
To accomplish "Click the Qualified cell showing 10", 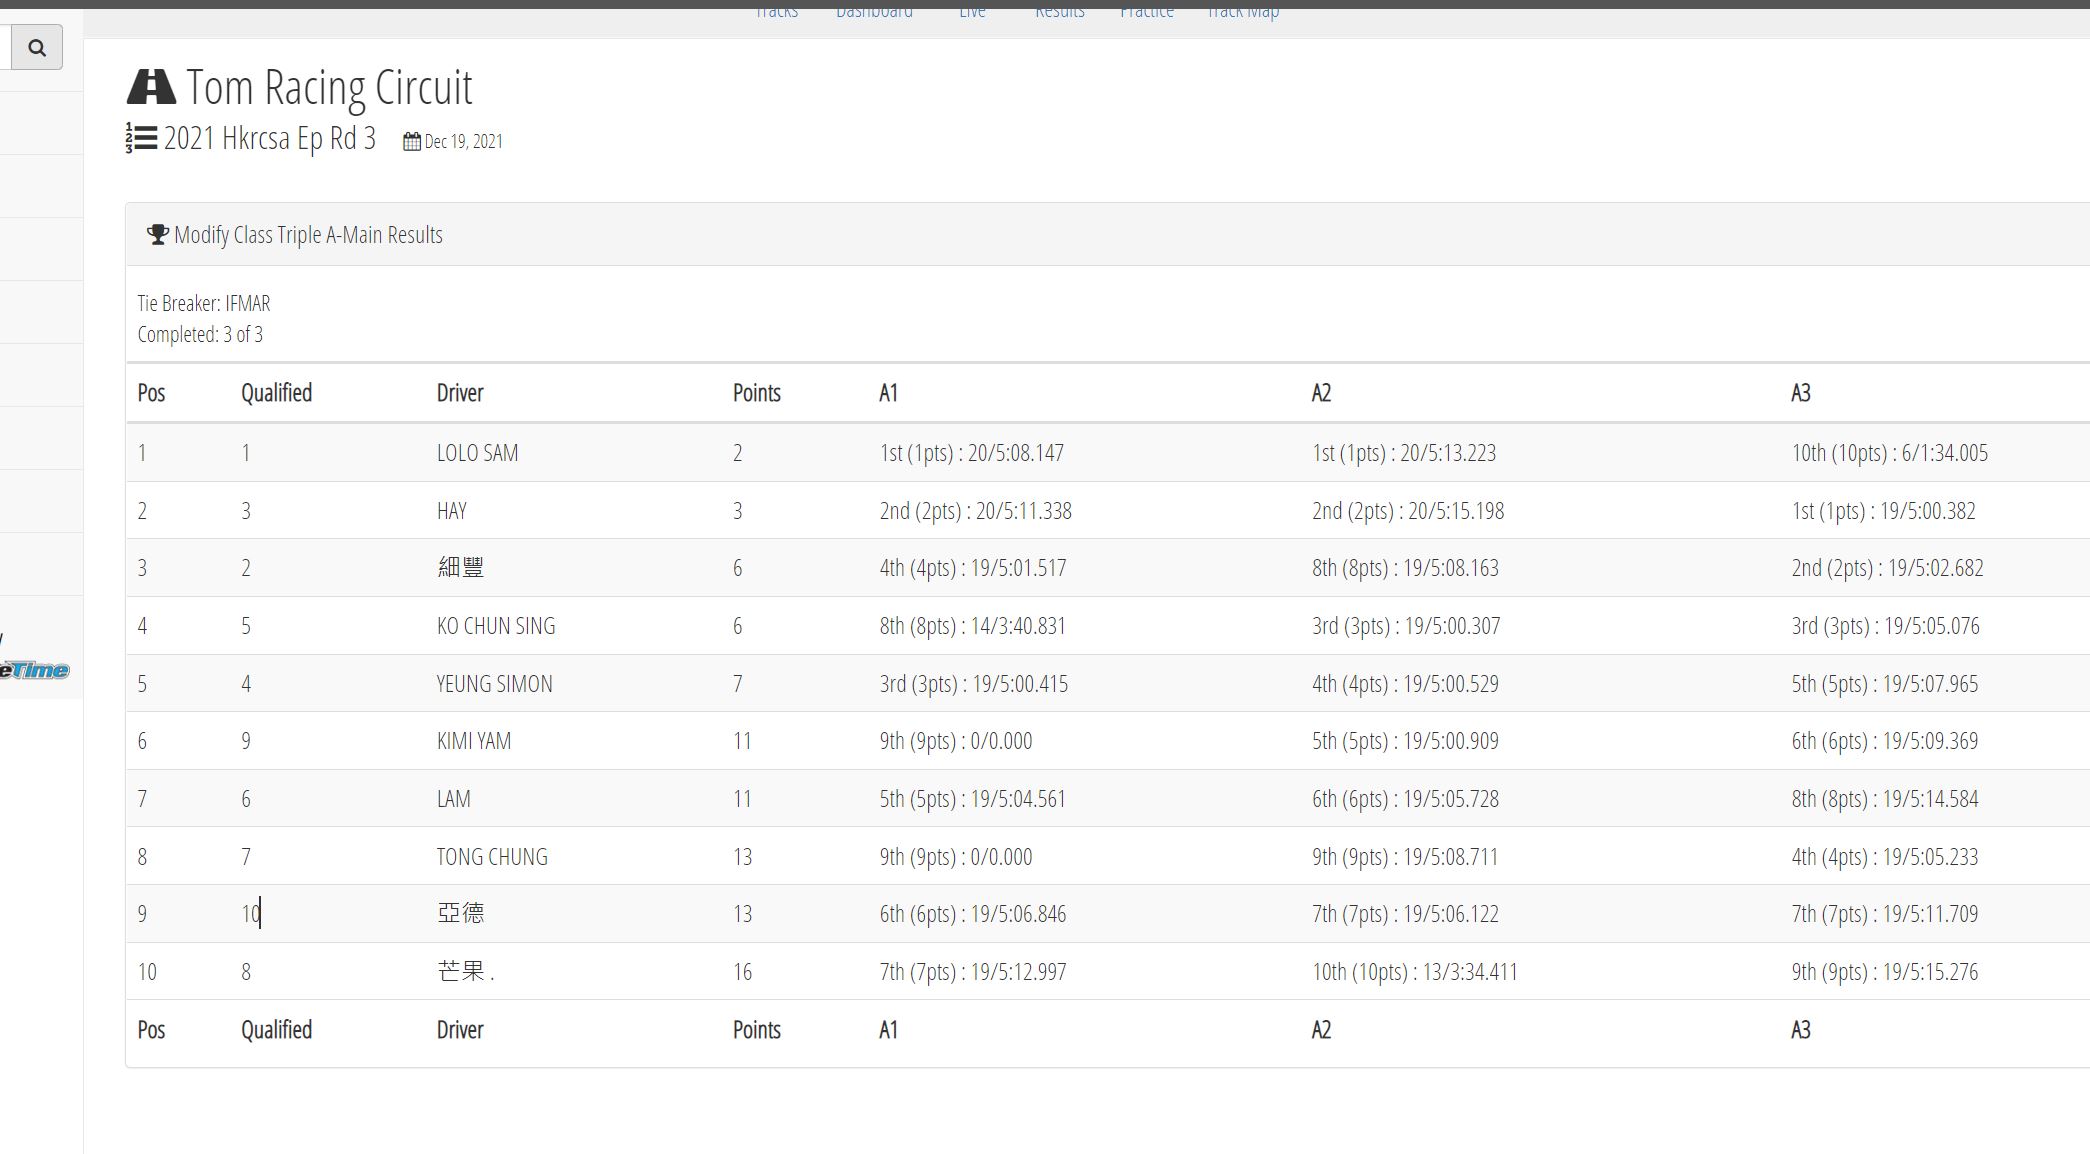I will click(250, 914).
